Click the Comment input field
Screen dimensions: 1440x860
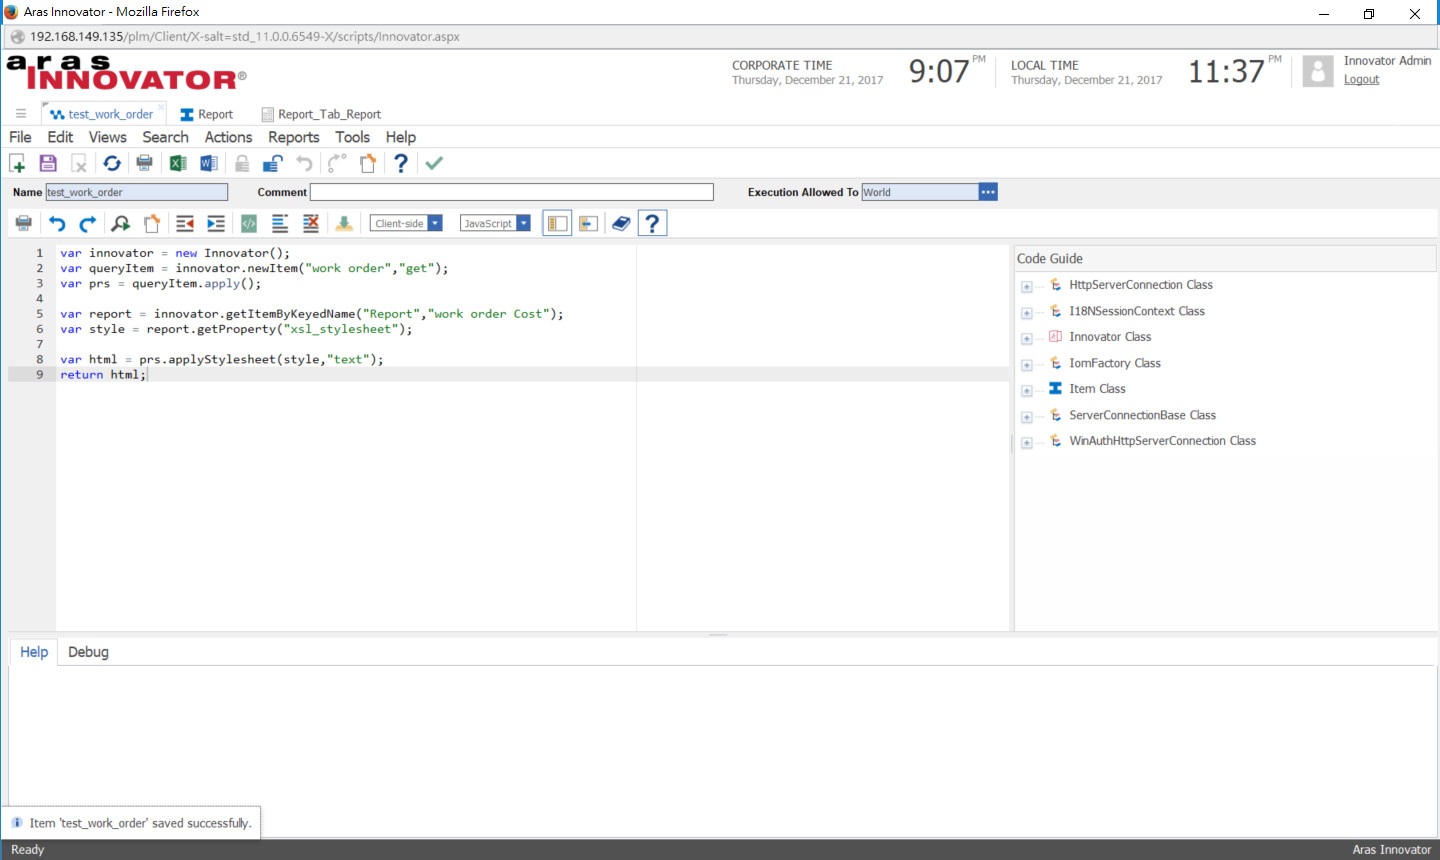coord(512,192)
